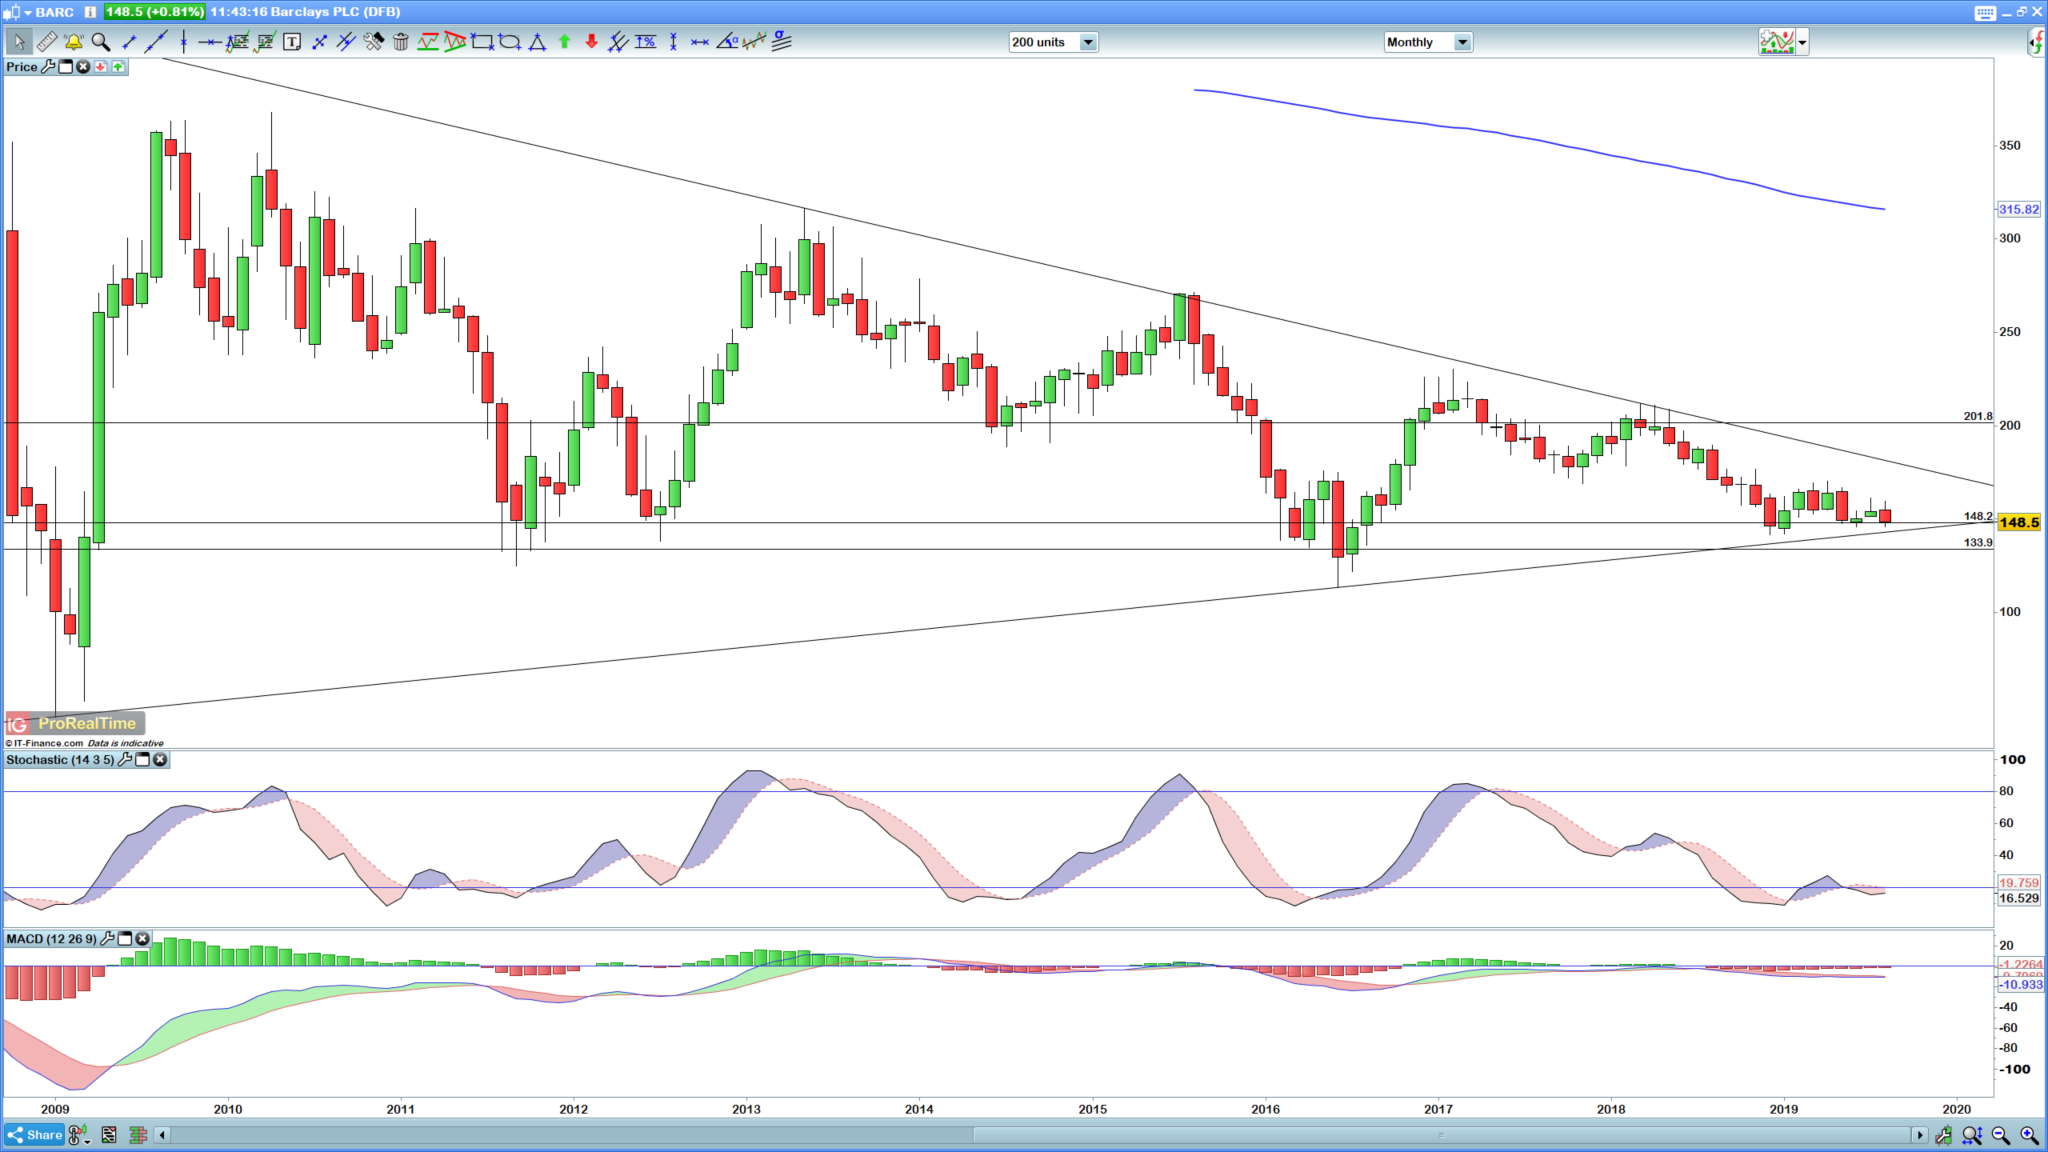This screenshot has width=2048, height=1152.
Task: Choose the triangle drawing tool
Action: click(x=537, y=42)
